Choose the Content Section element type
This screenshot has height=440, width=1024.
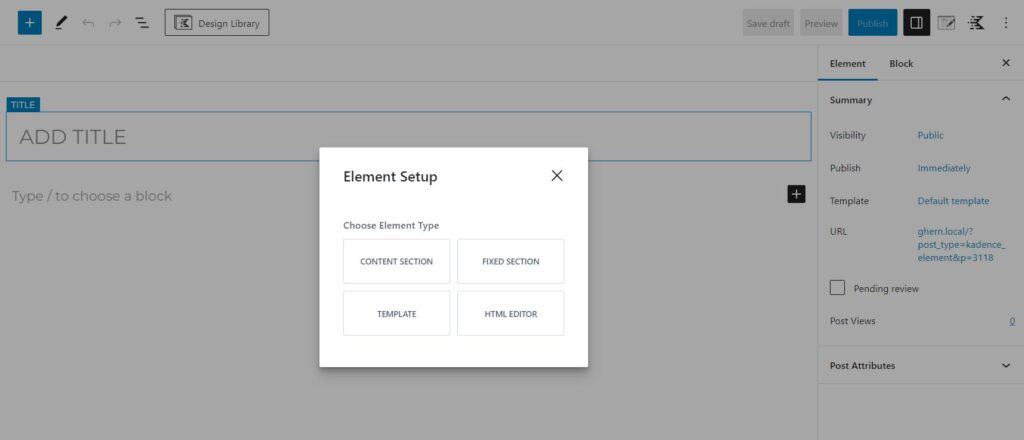coord(396,261)
